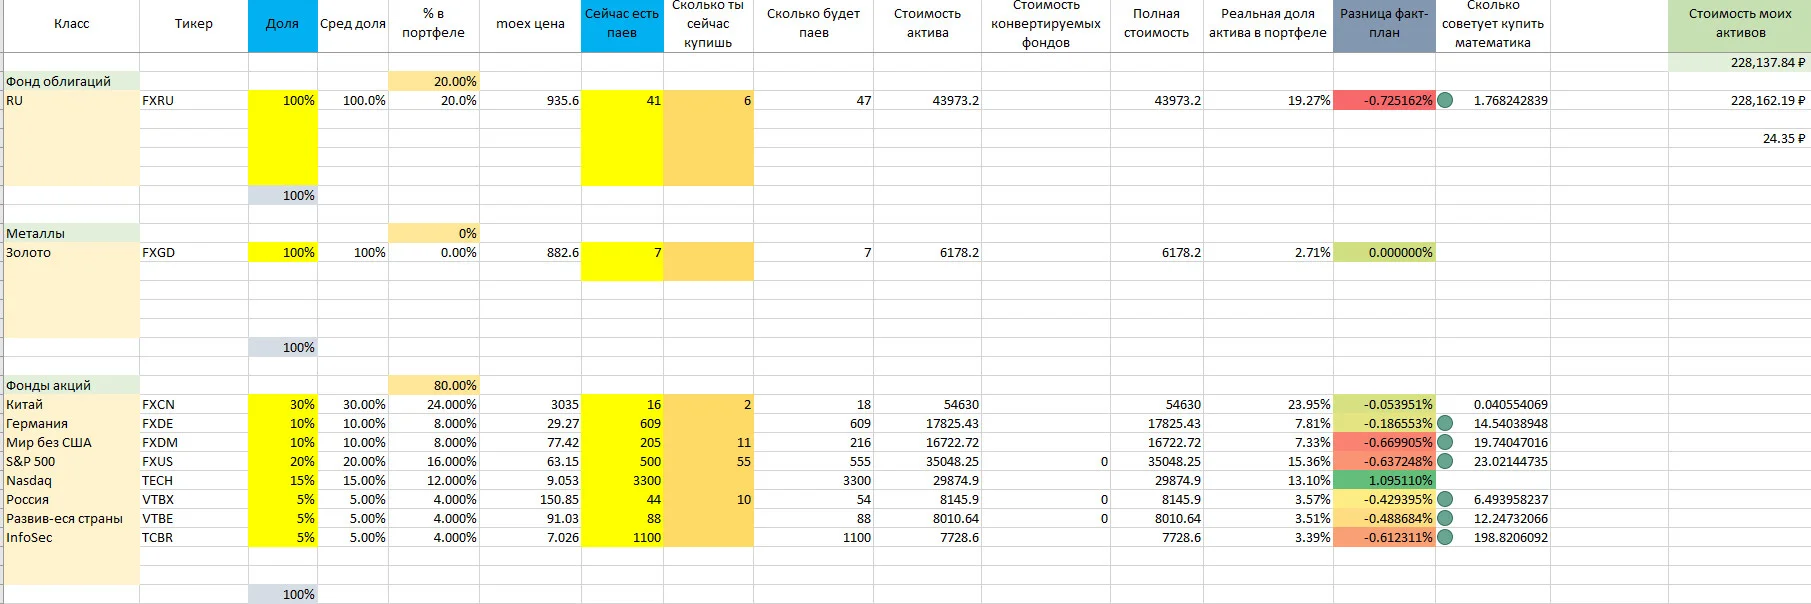
Task: Select the 80.00% stock funds allocation cell
Action: (x=434, y=385)
